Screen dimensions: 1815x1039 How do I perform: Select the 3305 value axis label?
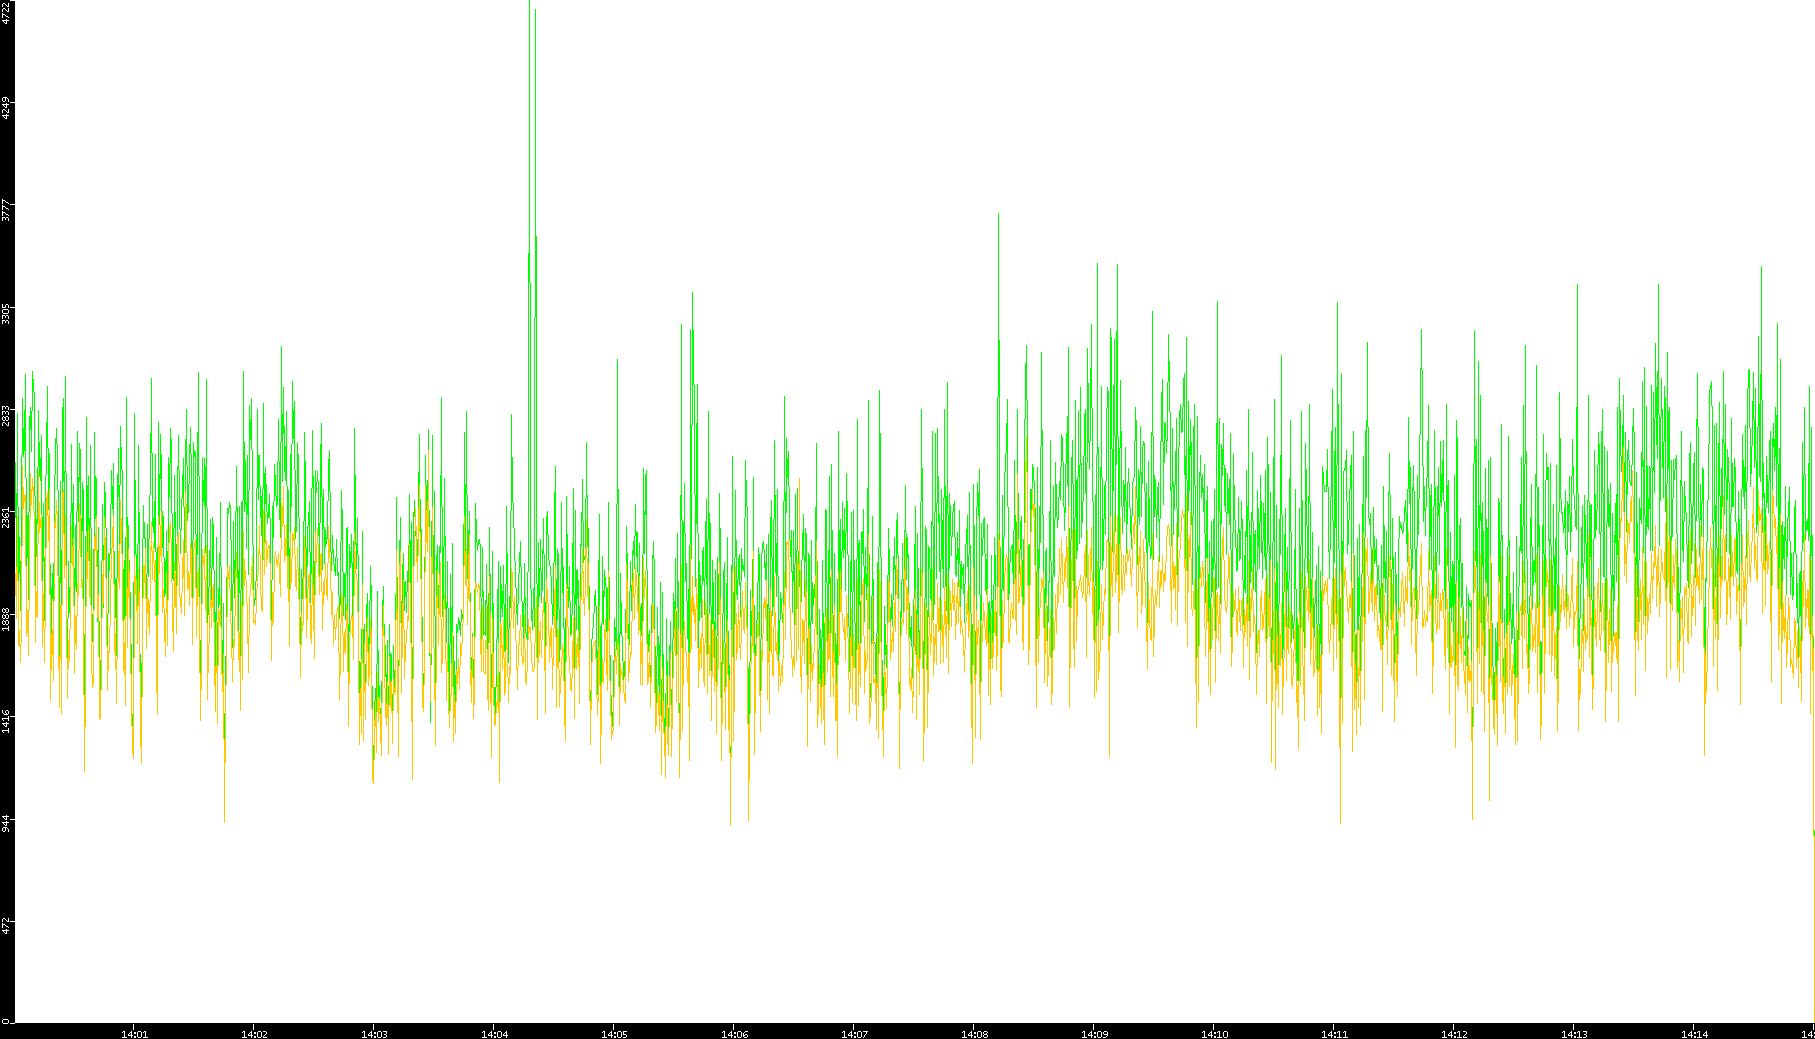pyautogui.click(x=6, y=313)
